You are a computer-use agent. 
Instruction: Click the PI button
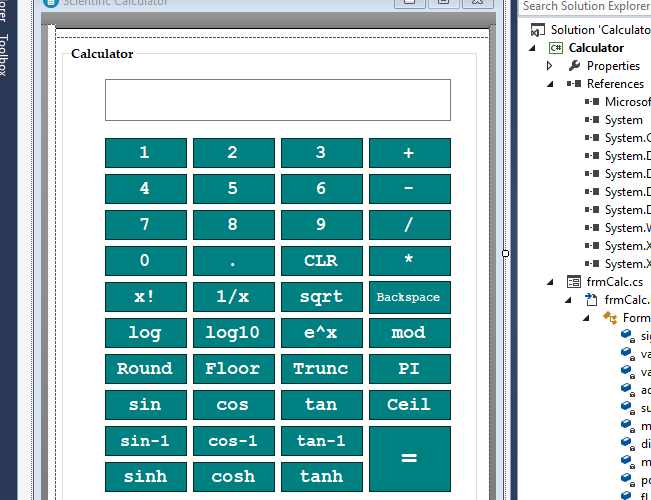(x=410, y=369)
